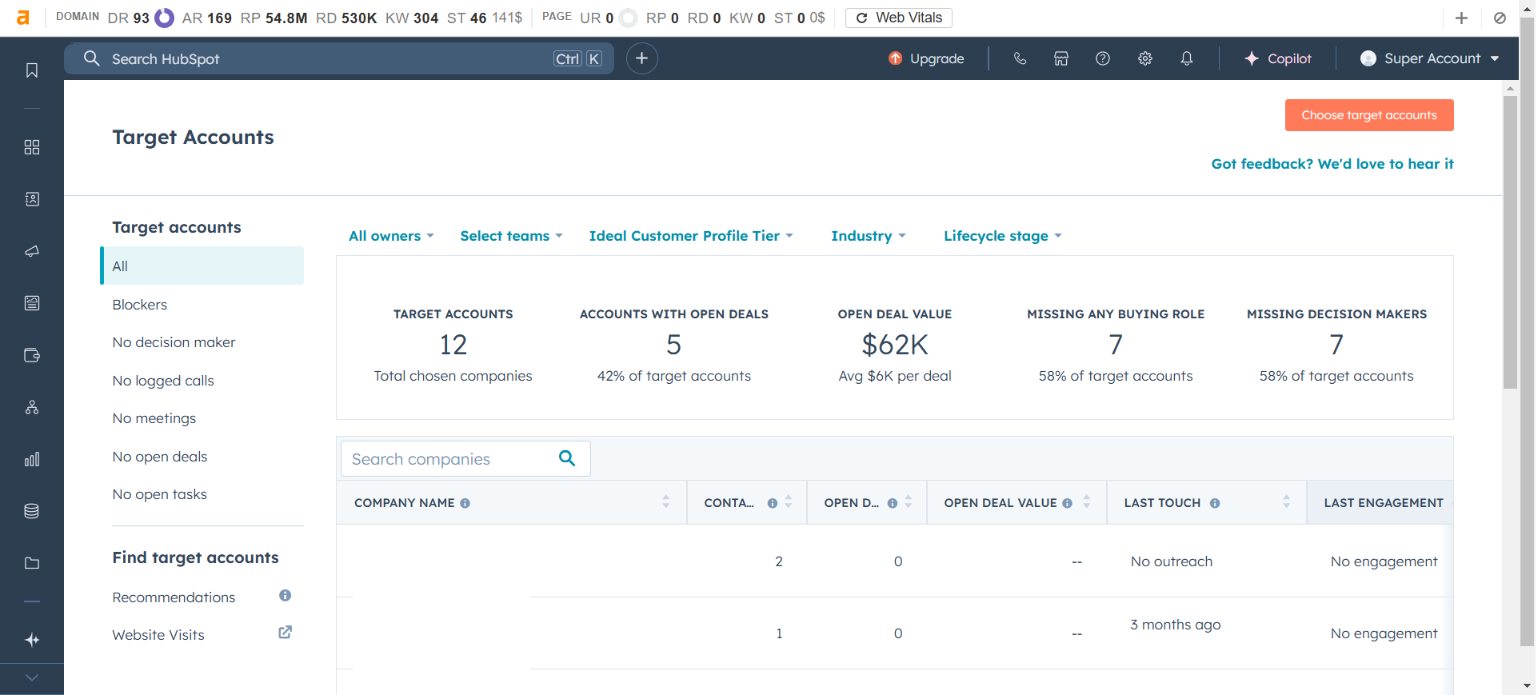Open the Library folder icon in sidebar

pyautogui.click(x=32, y=563)
